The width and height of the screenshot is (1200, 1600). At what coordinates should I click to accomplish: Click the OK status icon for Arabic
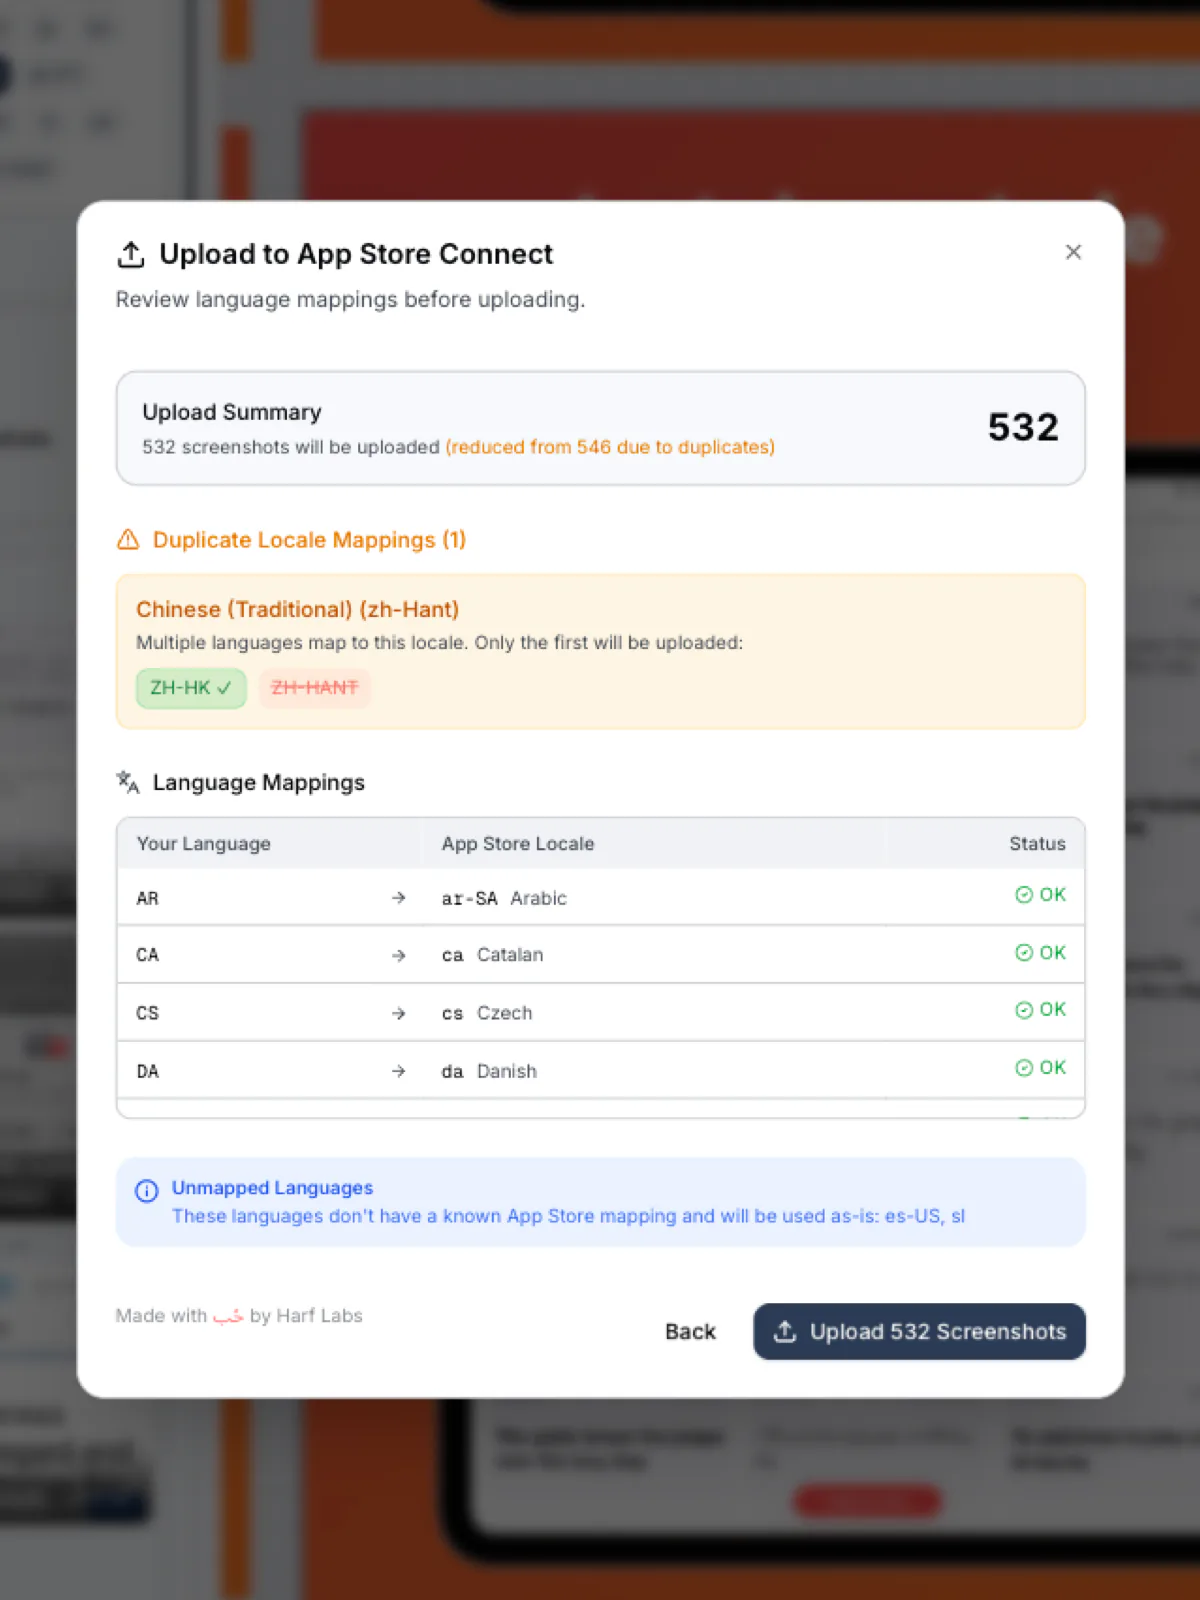click(x=1024, y=895)
